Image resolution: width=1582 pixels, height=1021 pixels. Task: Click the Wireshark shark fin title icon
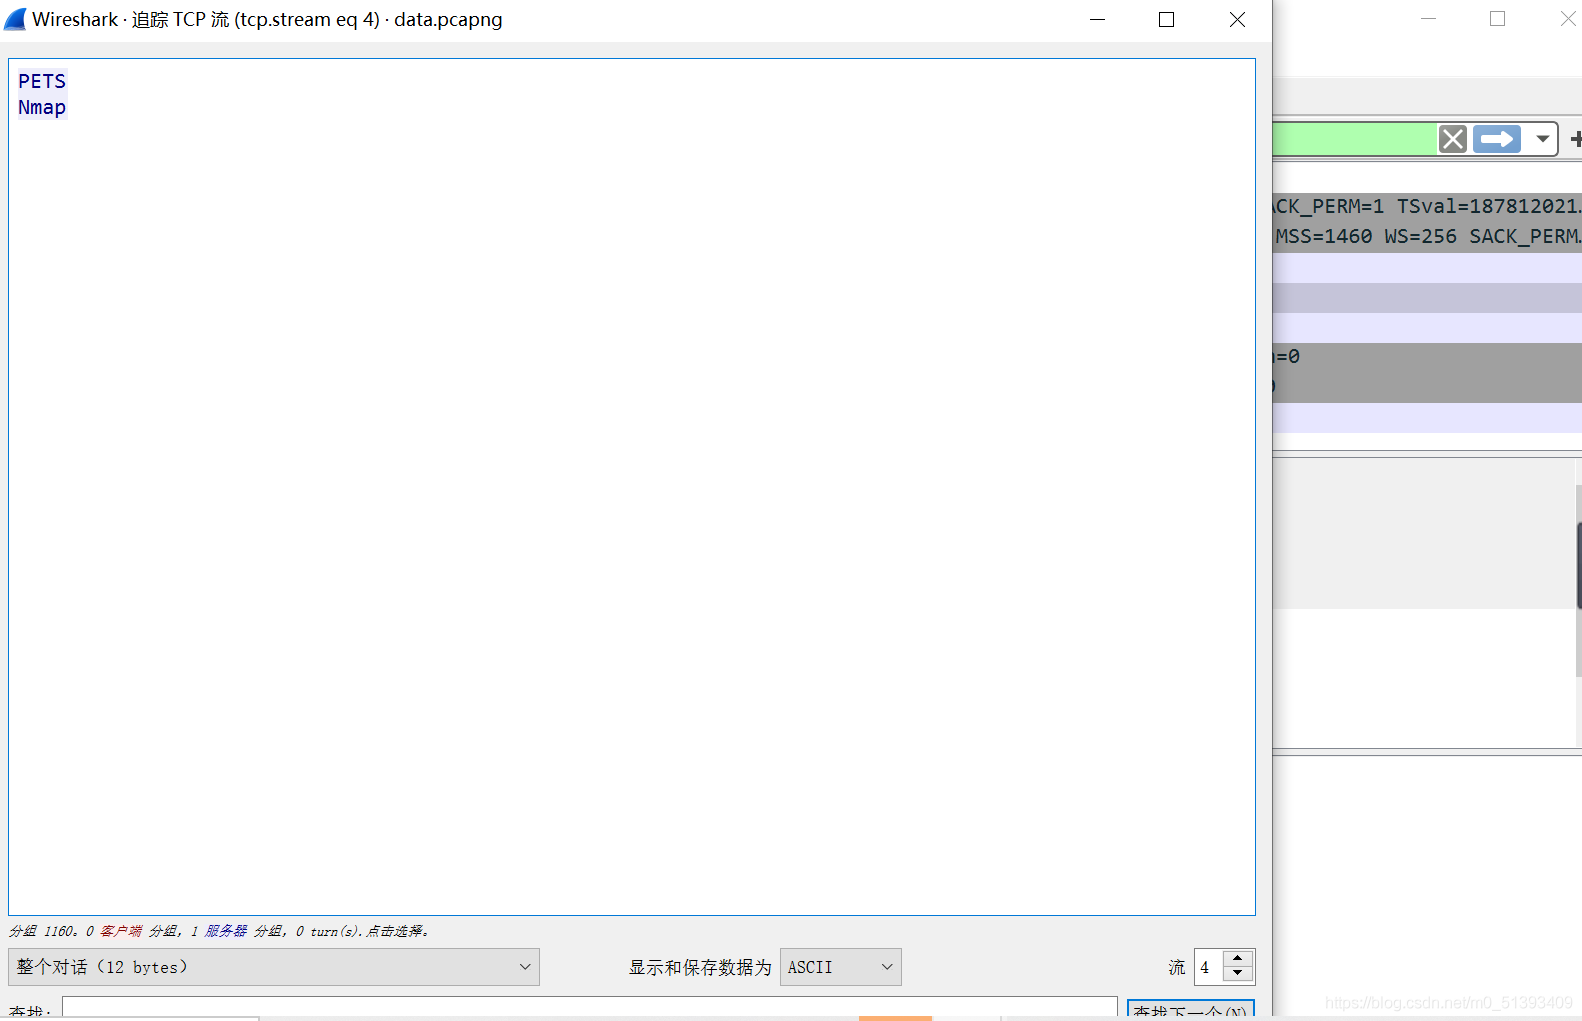(x=15, y=19)
